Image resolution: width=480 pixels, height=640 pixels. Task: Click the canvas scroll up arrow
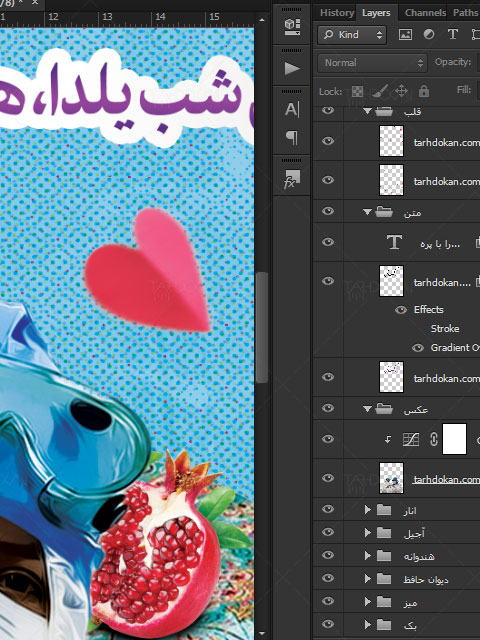(x=262, y=20)
